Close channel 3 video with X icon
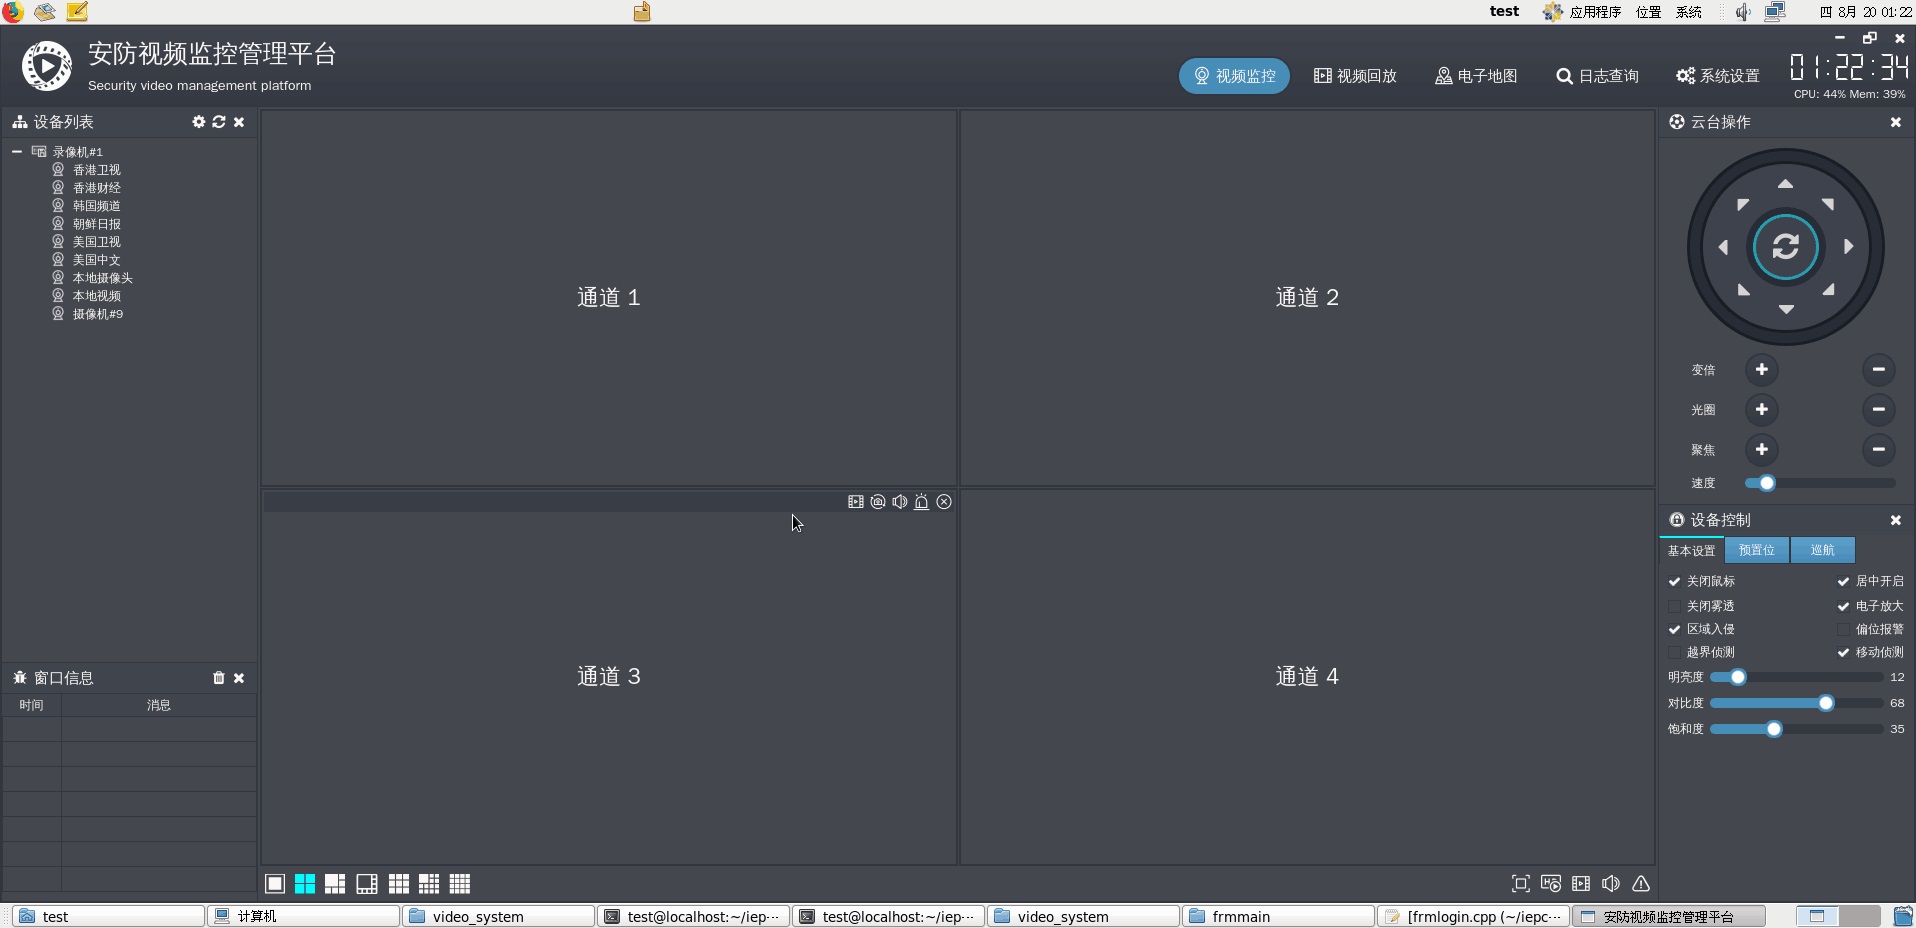Screen dimensions: 1916x928 [x=944, y=502]
